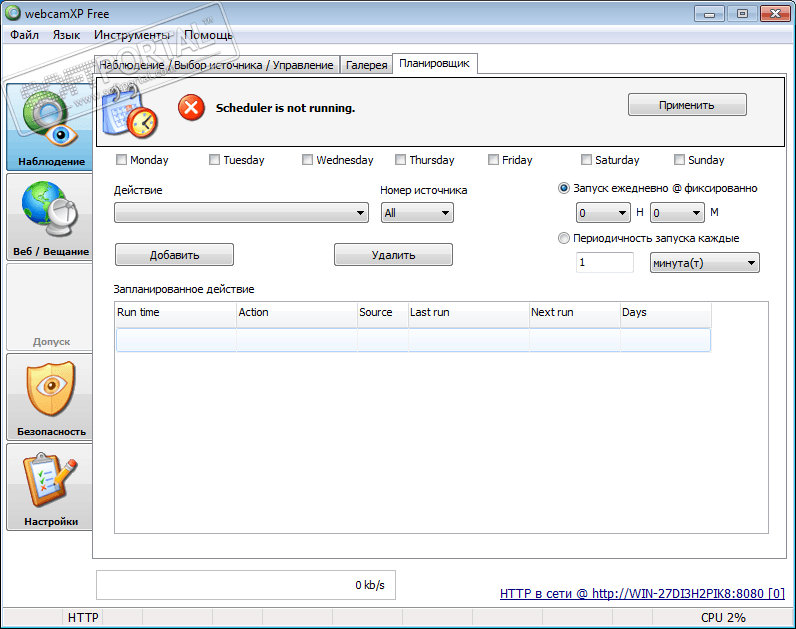Image resolution: width=796 pixels, height=629 pixels.
Task: Minimize the webcamXP Free window
Action: [709, 14]
